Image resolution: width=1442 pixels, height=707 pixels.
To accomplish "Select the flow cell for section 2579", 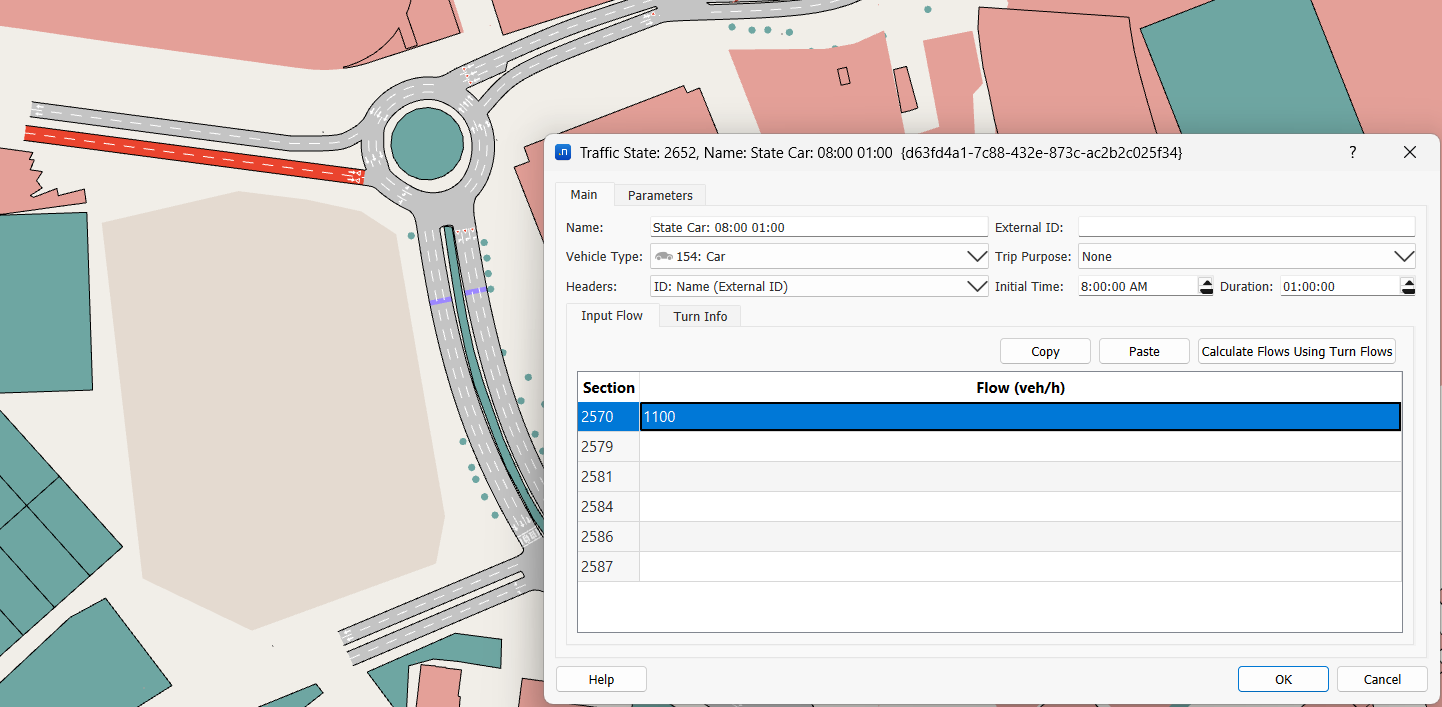I will pyautogui.click(x=1019, y=447).
